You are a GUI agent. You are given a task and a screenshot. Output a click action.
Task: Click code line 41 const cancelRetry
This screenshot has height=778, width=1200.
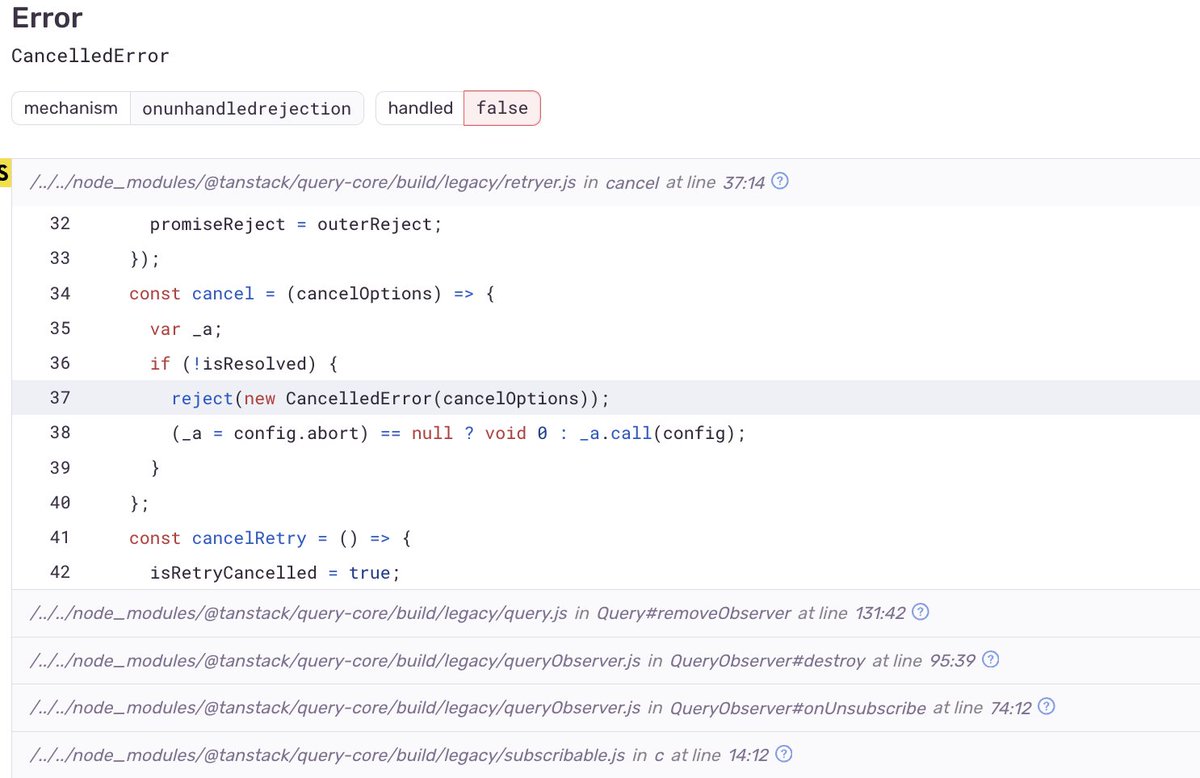click(606, 538)
